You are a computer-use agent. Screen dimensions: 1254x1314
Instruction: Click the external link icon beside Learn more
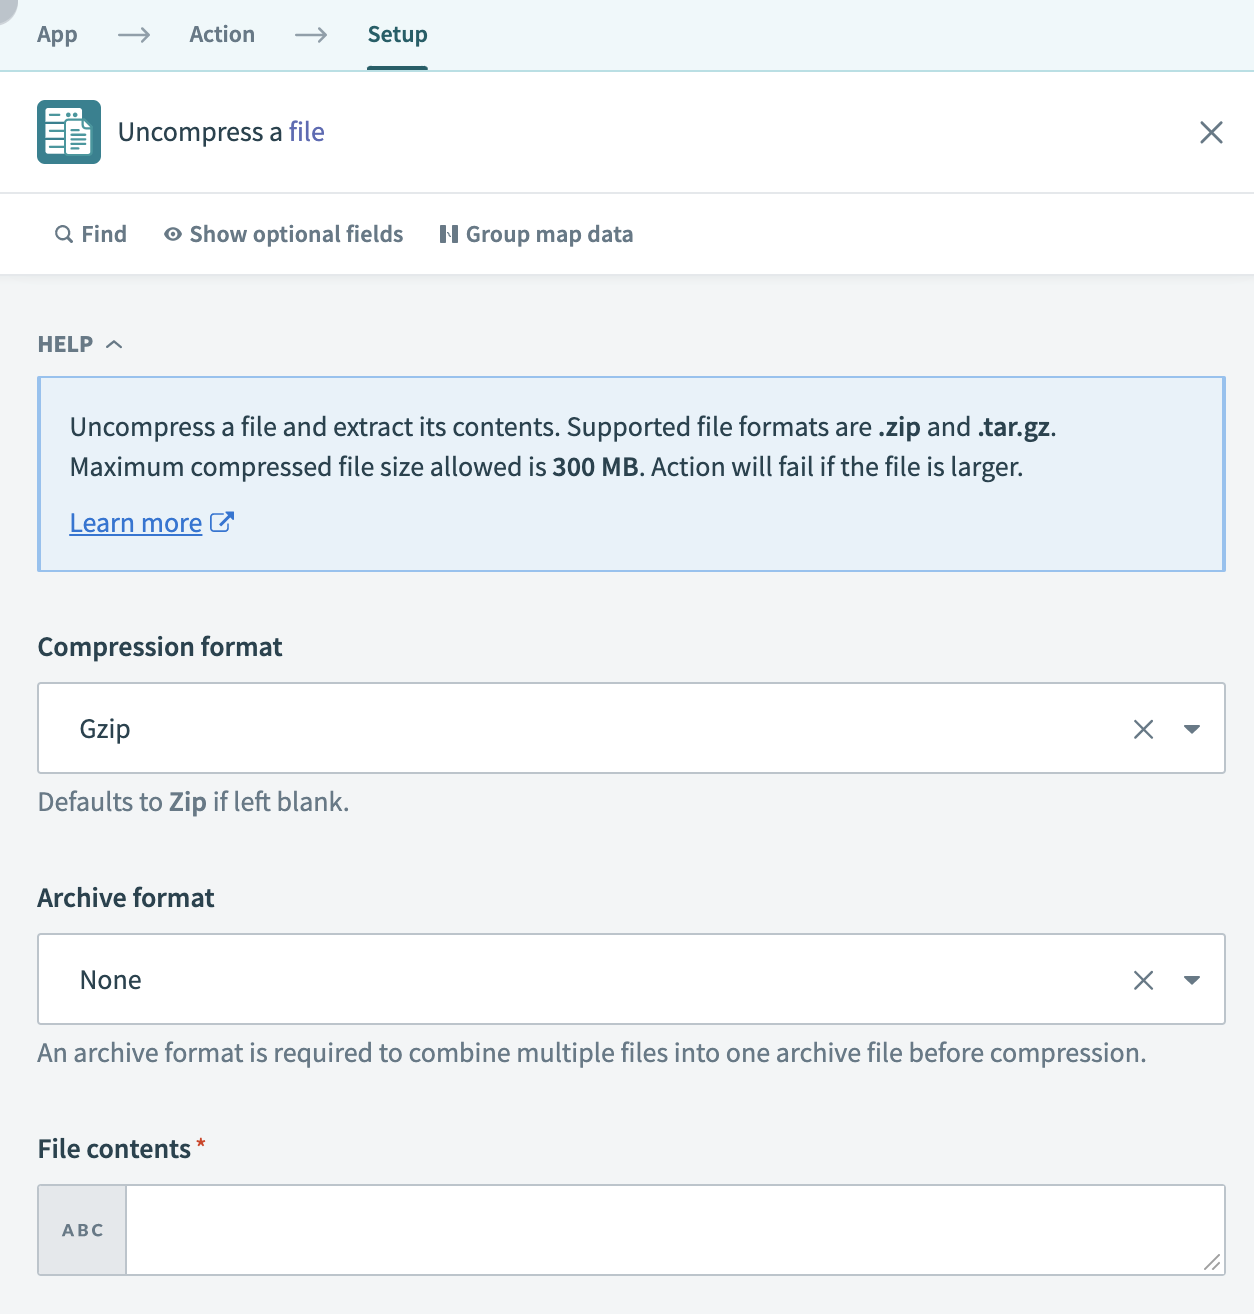coord(222,522)
